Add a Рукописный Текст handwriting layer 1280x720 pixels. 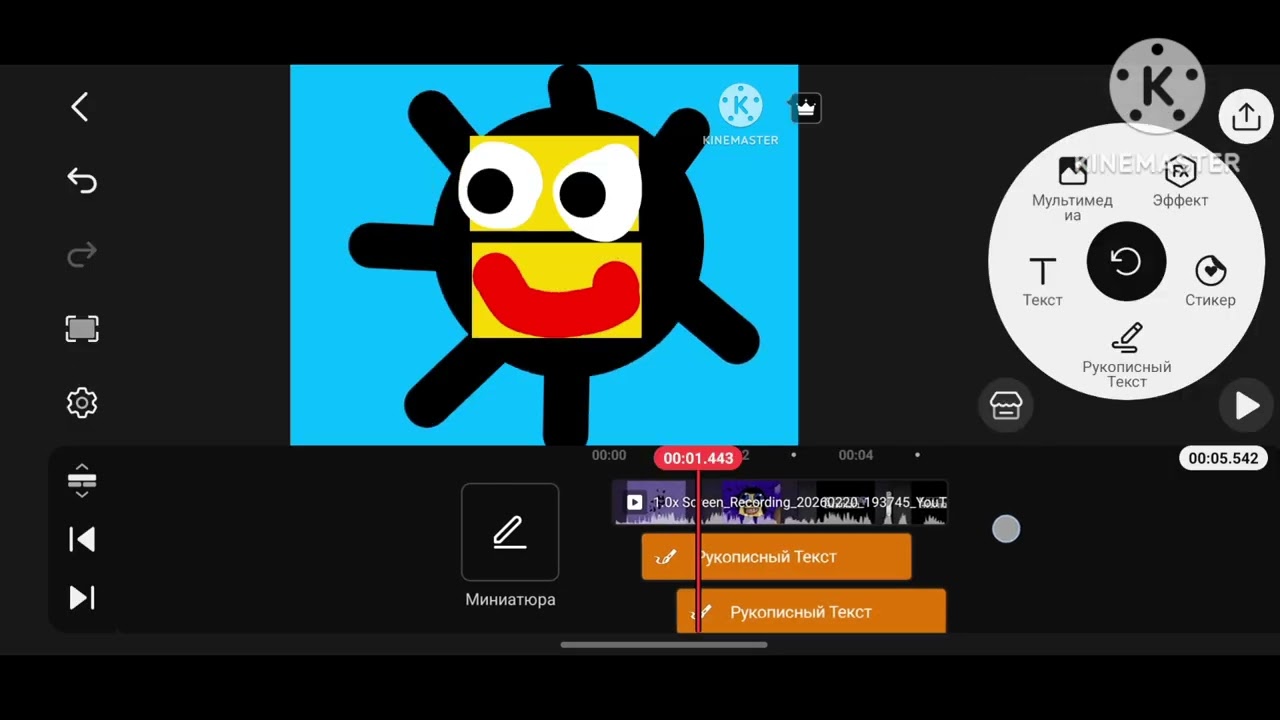[1127, 355]
